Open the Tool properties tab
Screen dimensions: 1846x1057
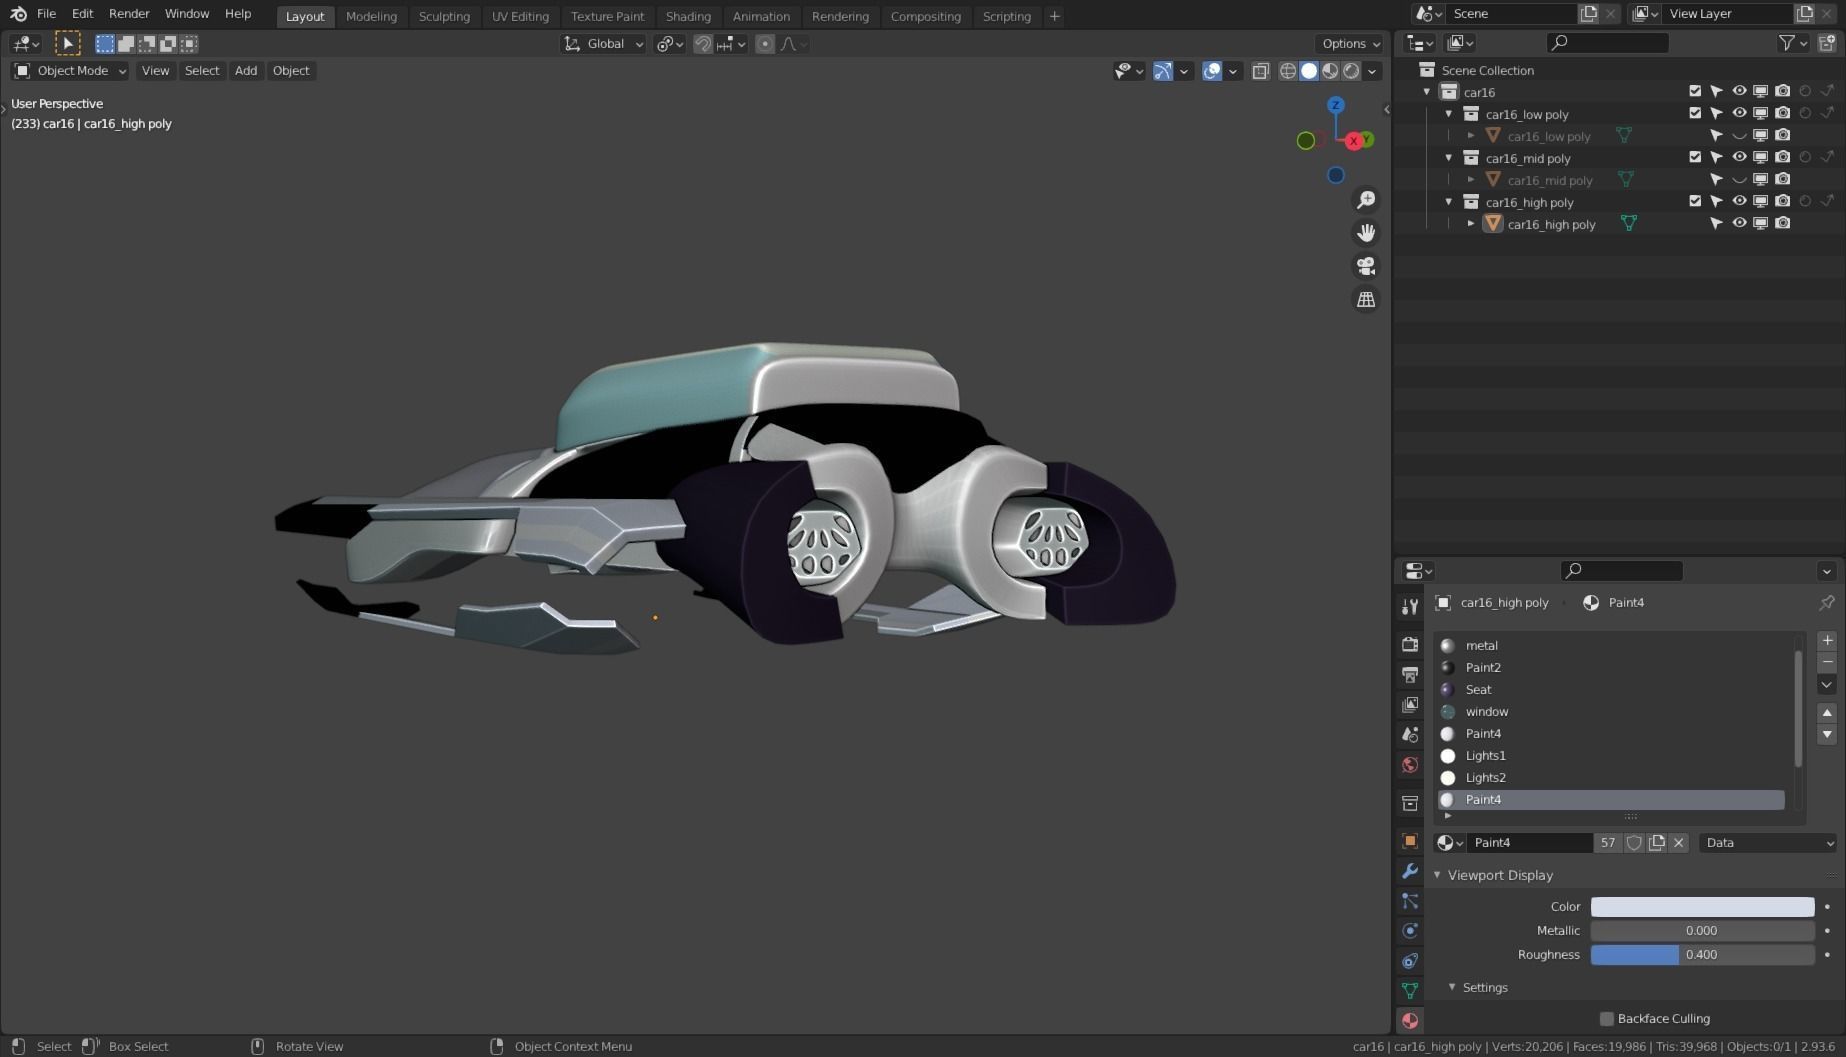click(1410, 607)
